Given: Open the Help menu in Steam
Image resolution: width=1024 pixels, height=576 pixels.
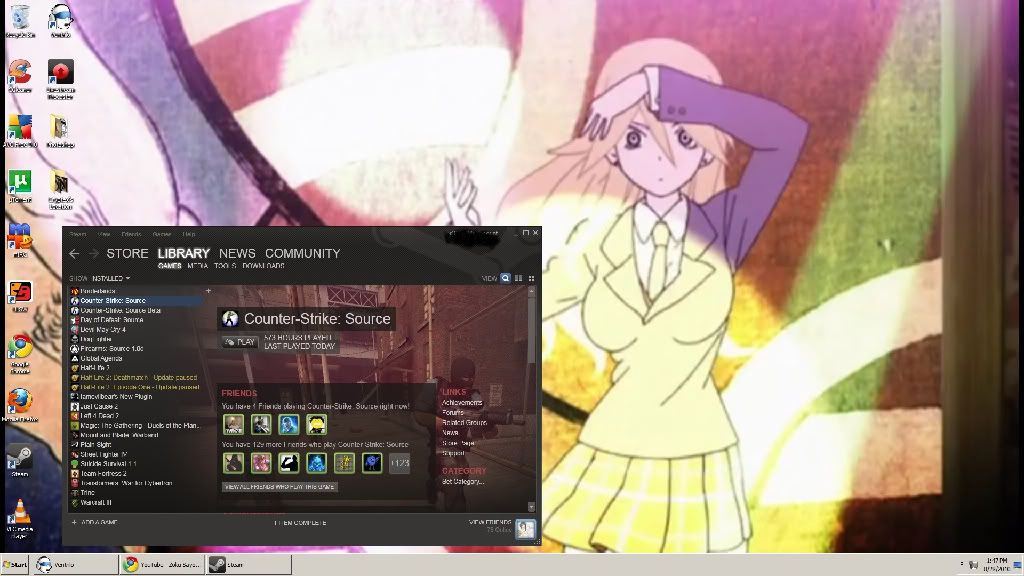Looking at the screenshot, I should pos(189,234).
